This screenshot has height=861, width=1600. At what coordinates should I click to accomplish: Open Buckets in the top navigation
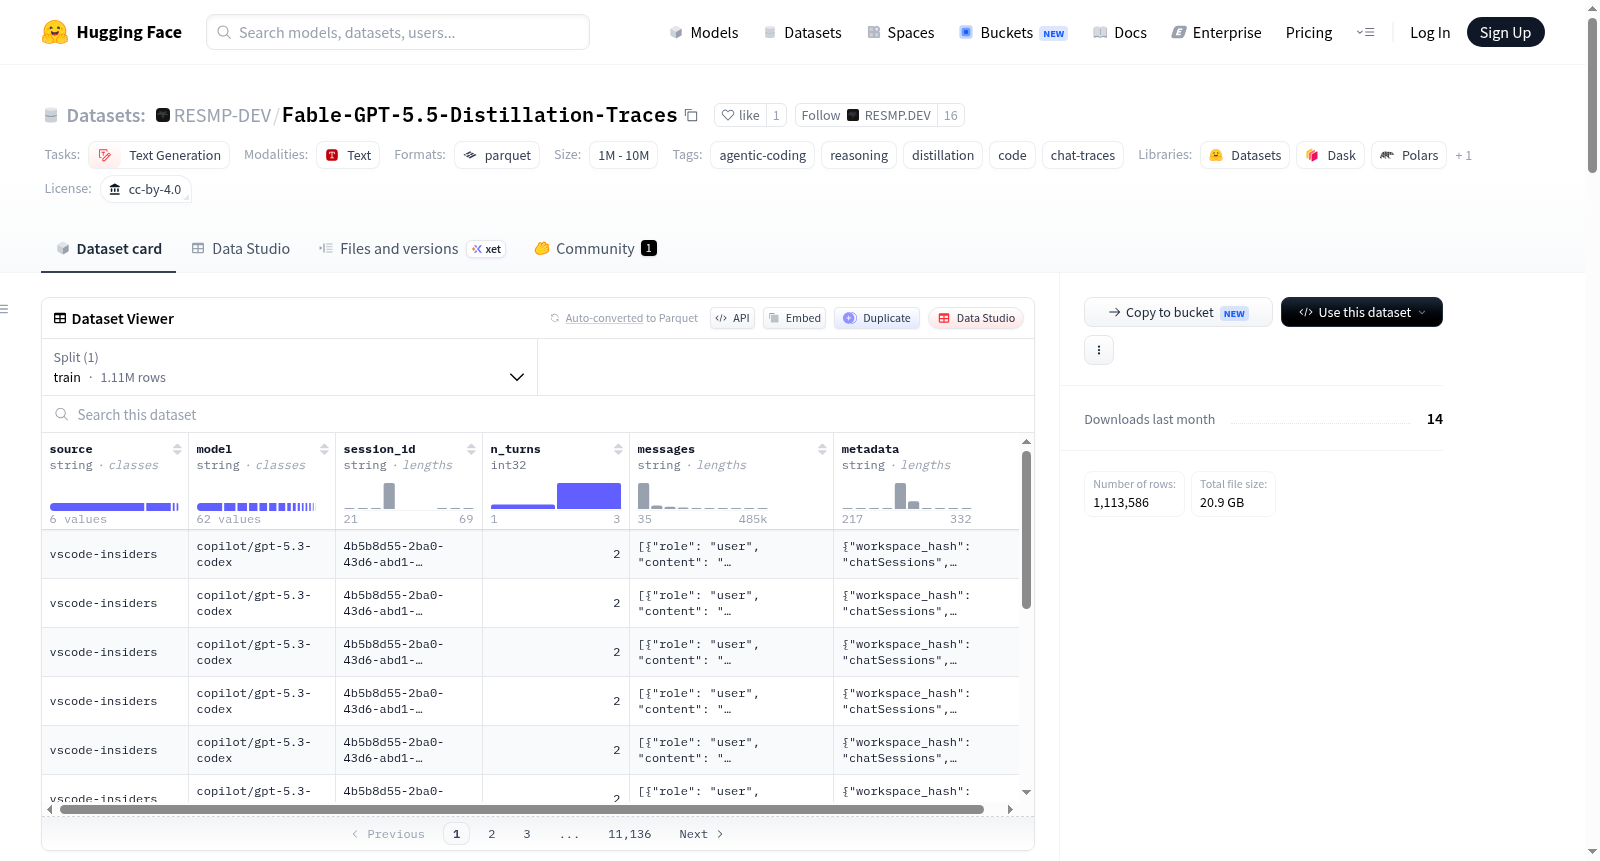pos(1013,32)
